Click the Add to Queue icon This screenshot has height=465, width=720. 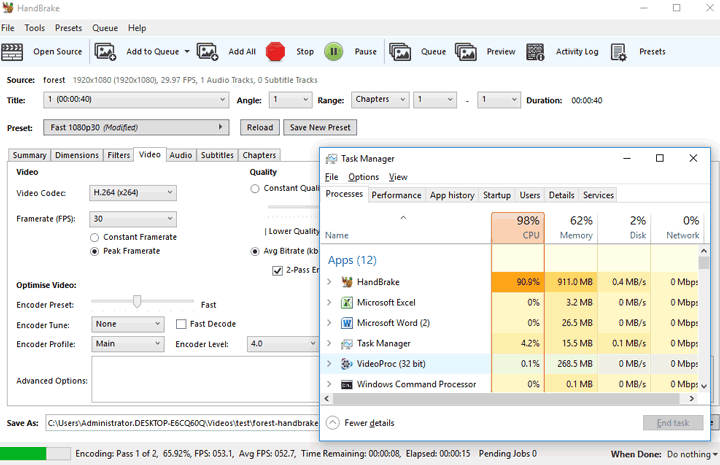[x=106, y=51]
